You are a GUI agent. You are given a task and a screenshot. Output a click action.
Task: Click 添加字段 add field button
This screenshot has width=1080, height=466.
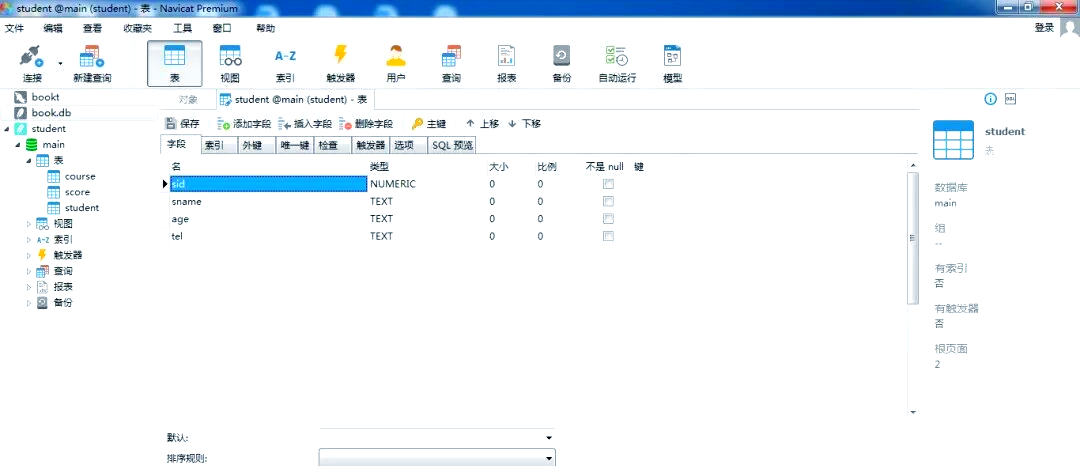click(x=245, y=124)
